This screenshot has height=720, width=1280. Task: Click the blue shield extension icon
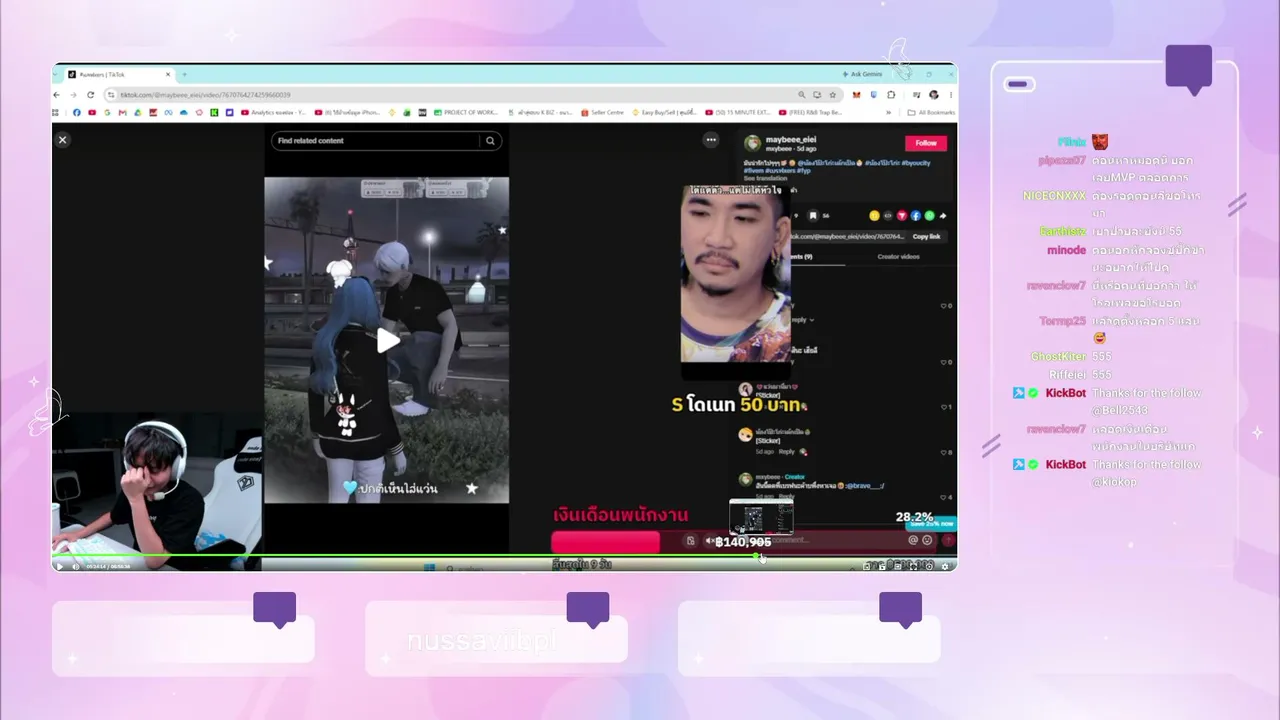(x=874, y=95)
